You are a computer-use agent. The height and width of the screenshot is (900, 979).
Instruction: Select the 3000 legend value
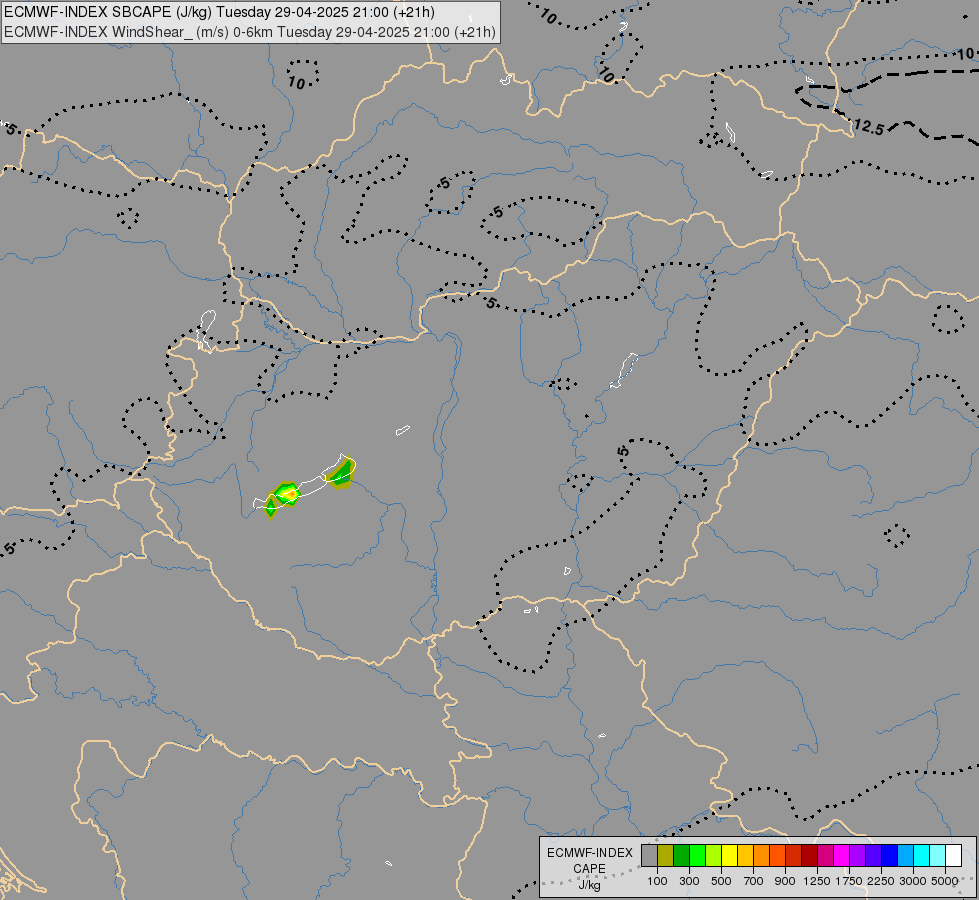click(913, 881)
